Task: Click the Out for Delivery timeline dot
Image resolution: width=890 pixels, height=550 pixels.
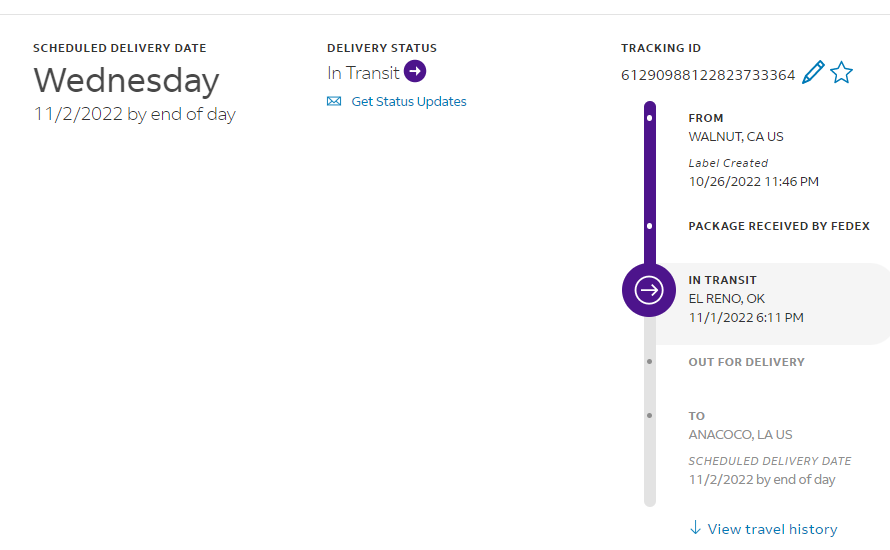Action: pos(650,362)
